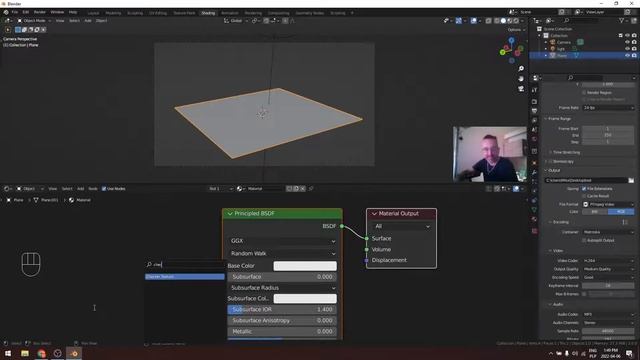
Task: Toggle Render Region checkbox
Action: (584, 93)
